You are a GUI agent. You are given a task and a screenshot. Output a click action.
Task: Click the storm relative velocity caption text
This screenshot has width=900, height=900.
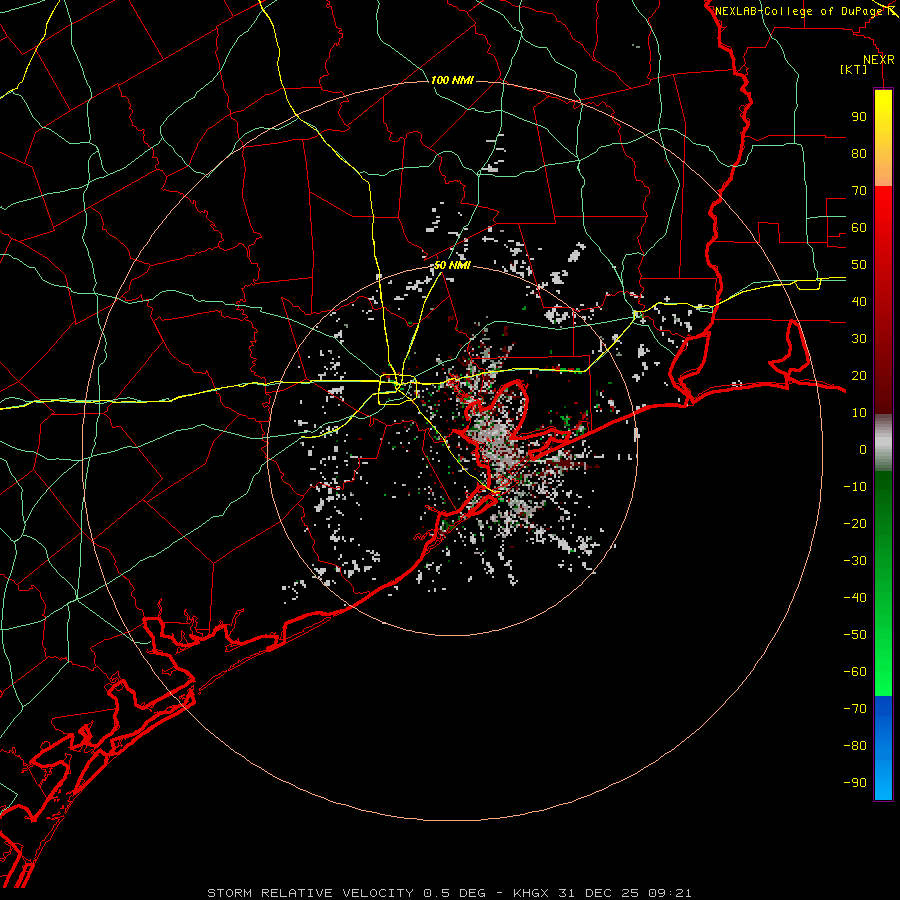[x=449, y=893]
